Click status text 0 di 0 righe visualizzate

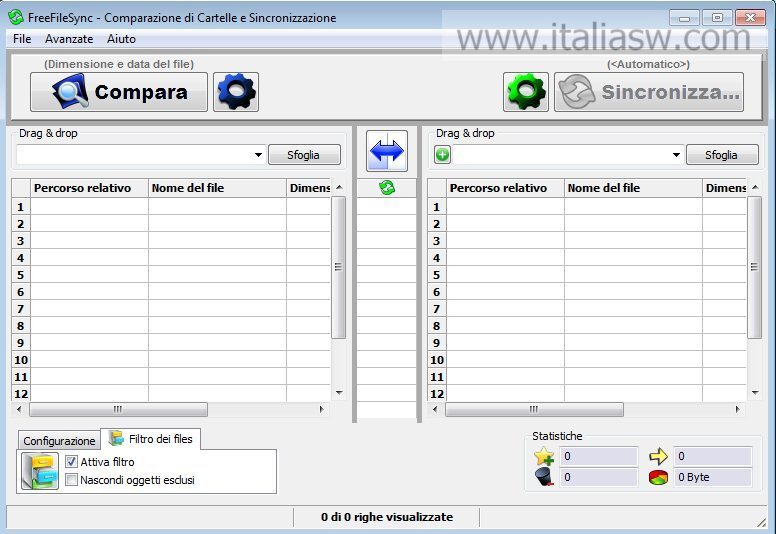tap(387, 517)
